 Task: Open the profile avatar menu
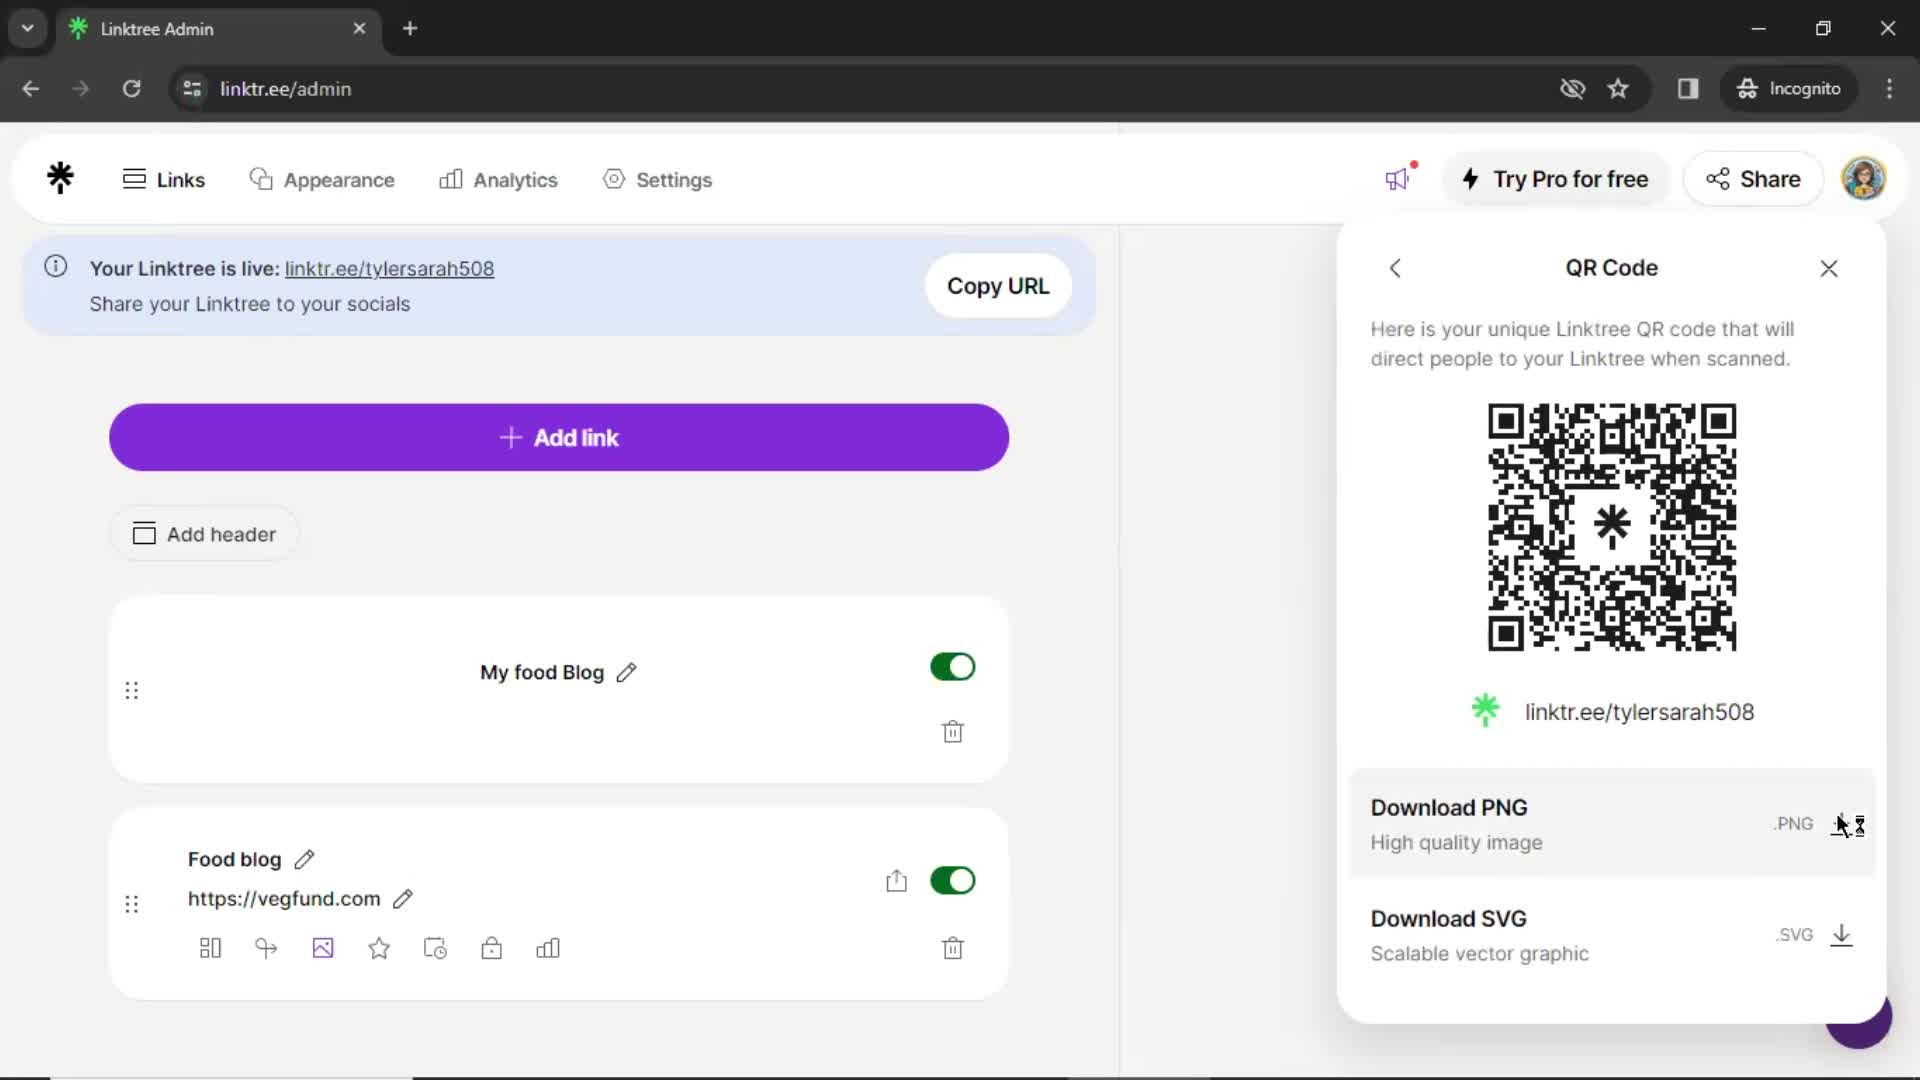point(1863,179)
